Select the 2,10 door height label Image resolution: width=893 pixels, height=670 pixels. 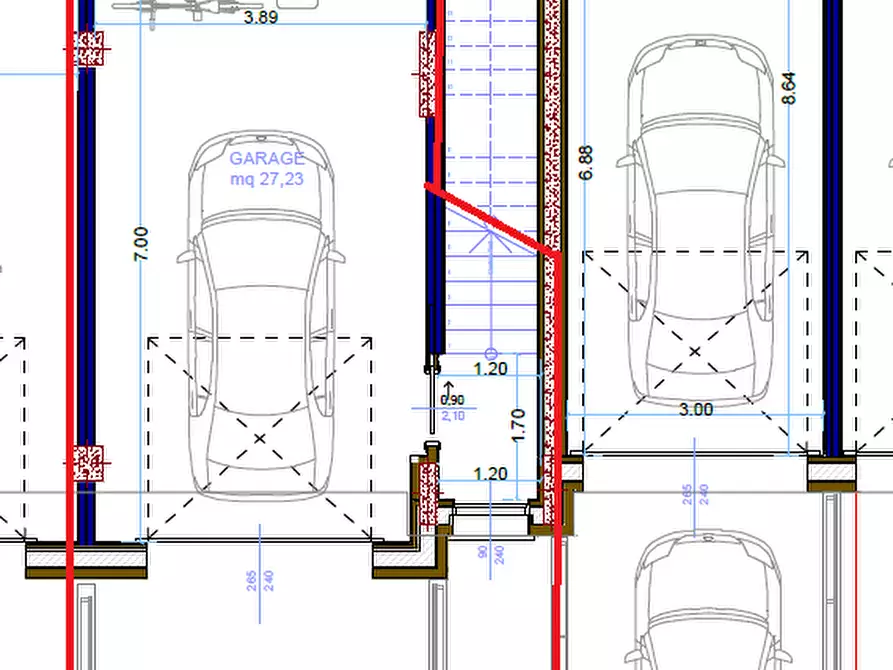[x=453, y=416]
